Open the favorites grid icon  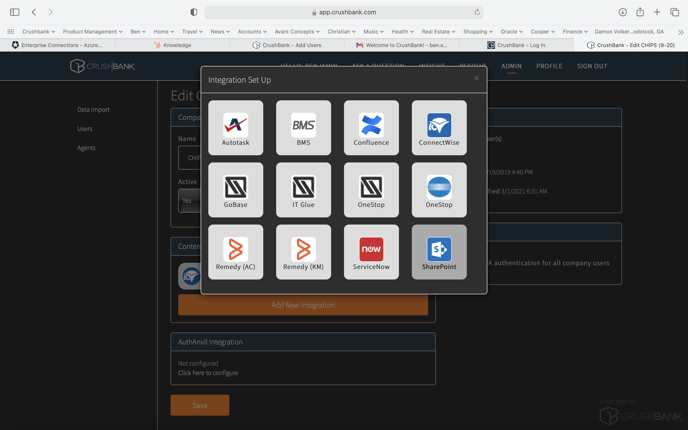click(11, 32)
